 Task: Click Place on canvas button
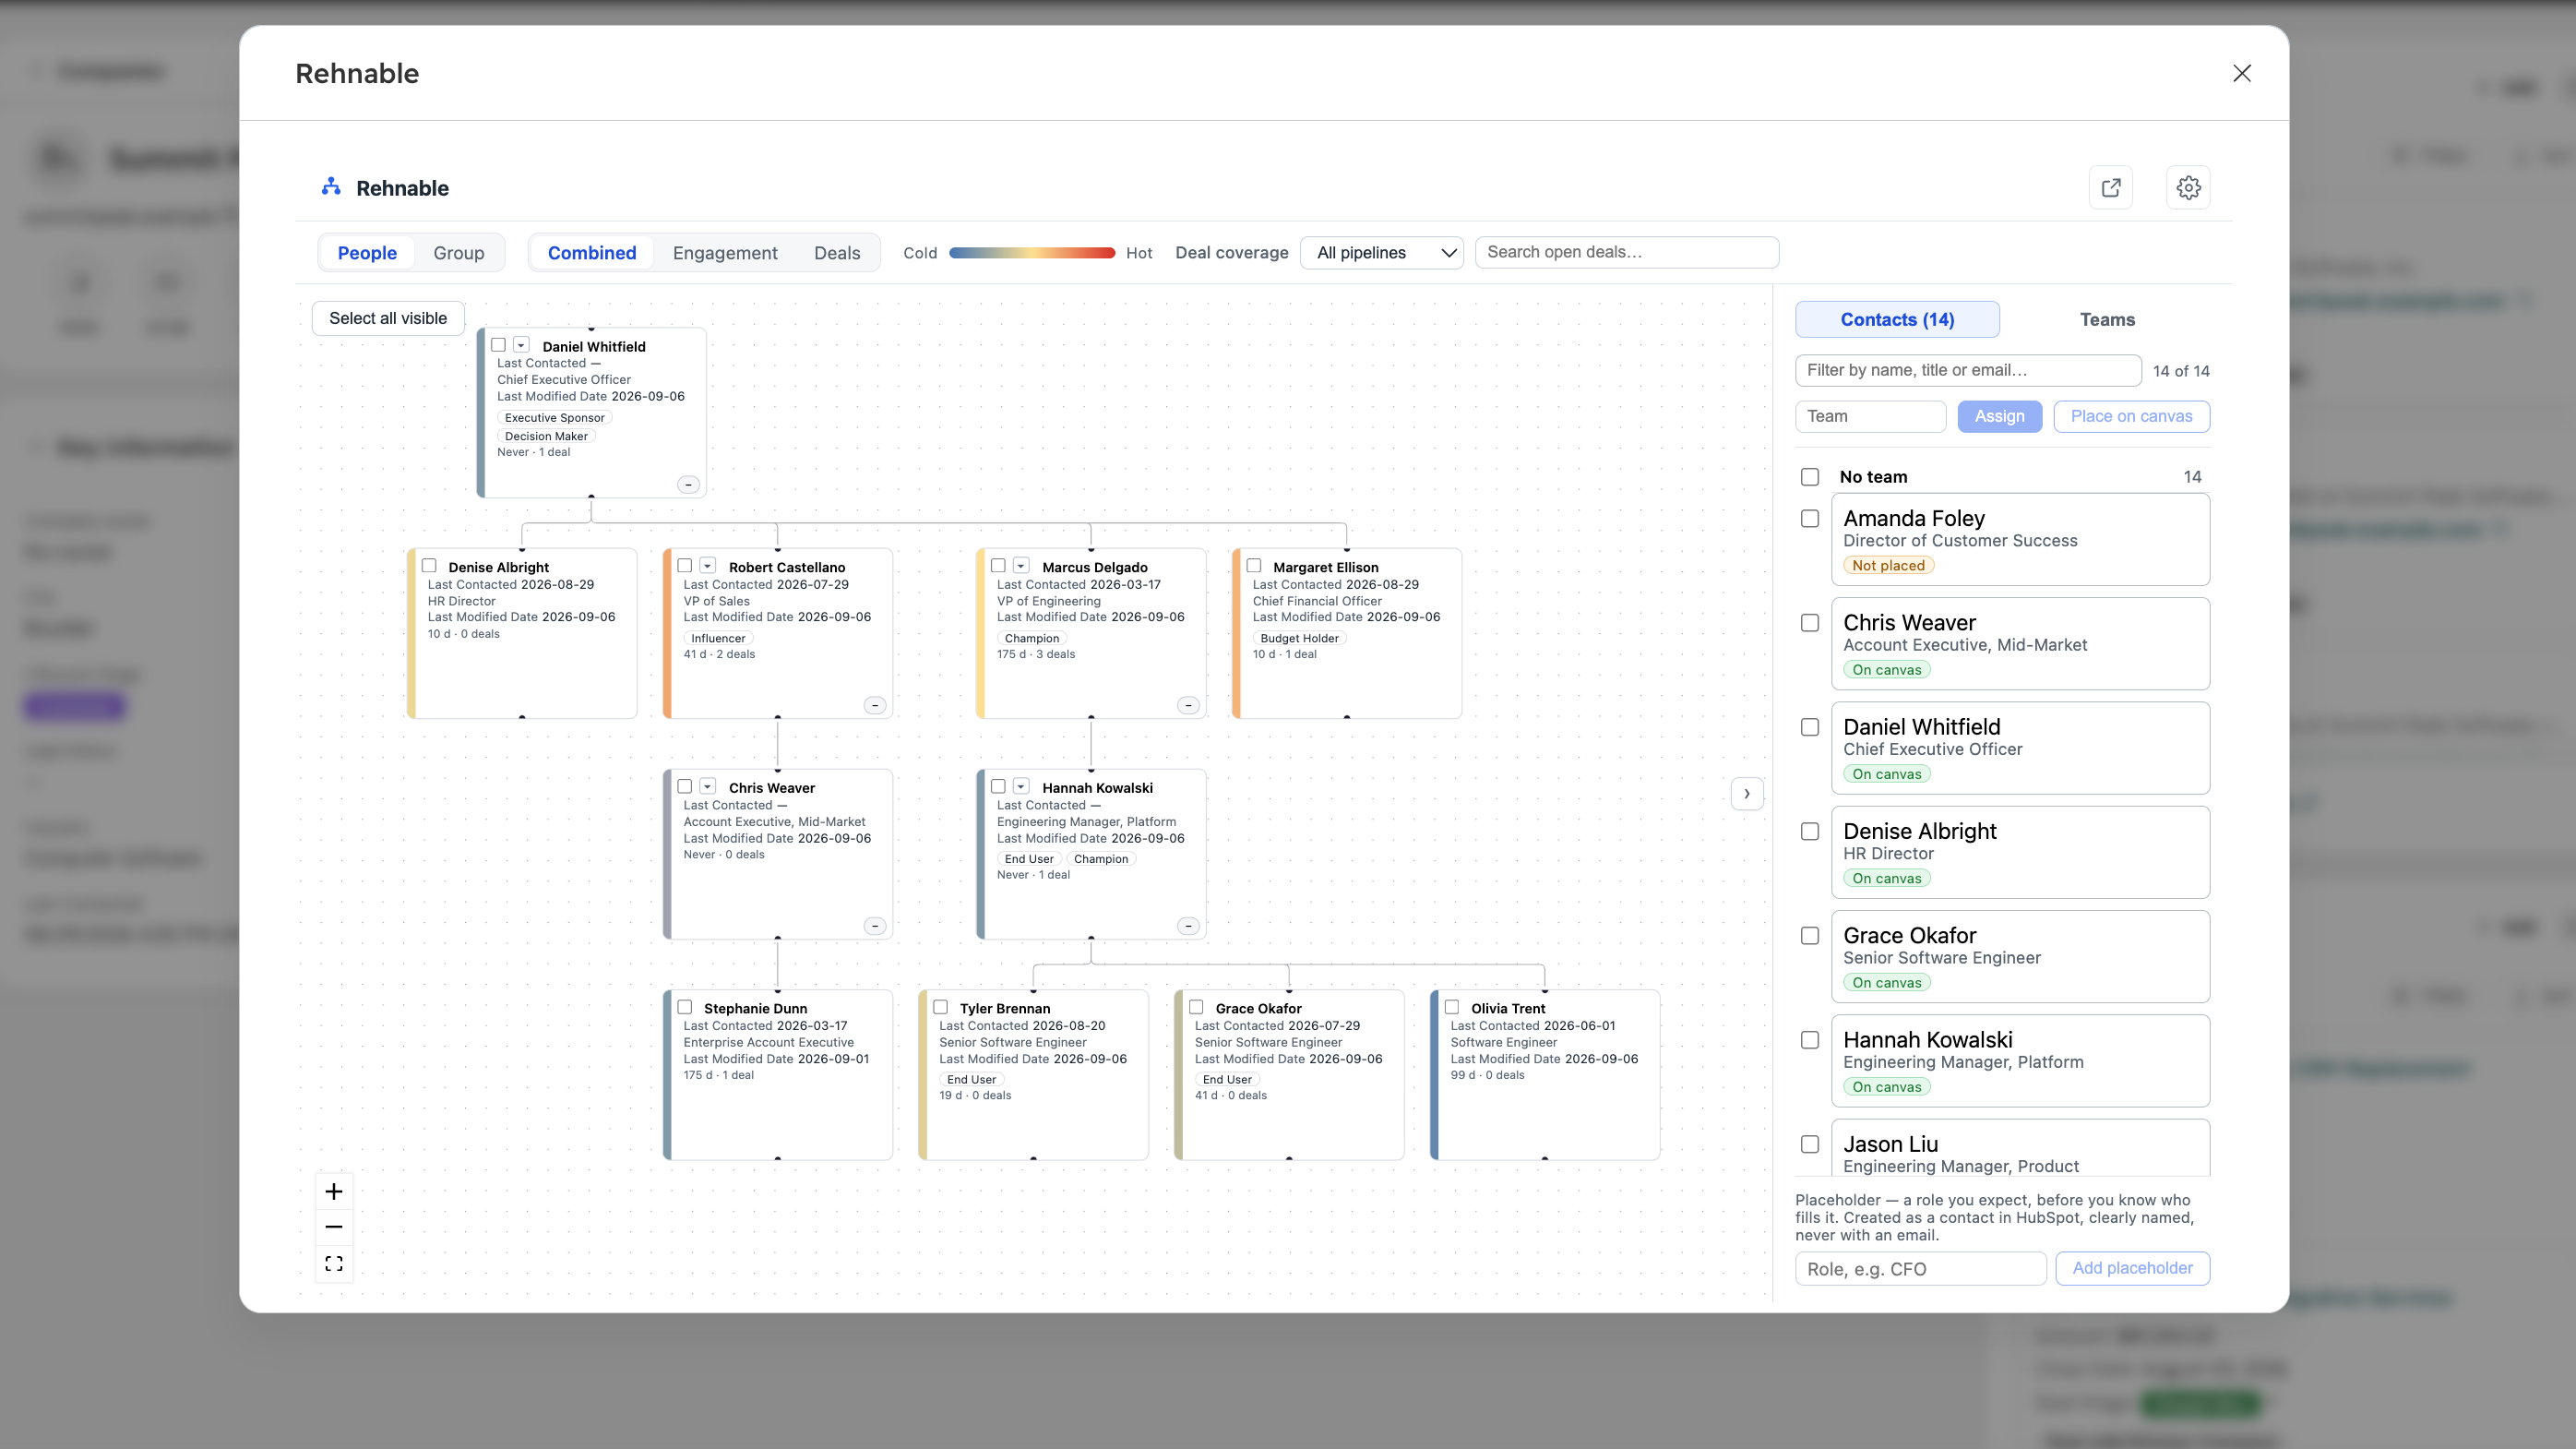pyautogui.click(x=2131, y=417)
